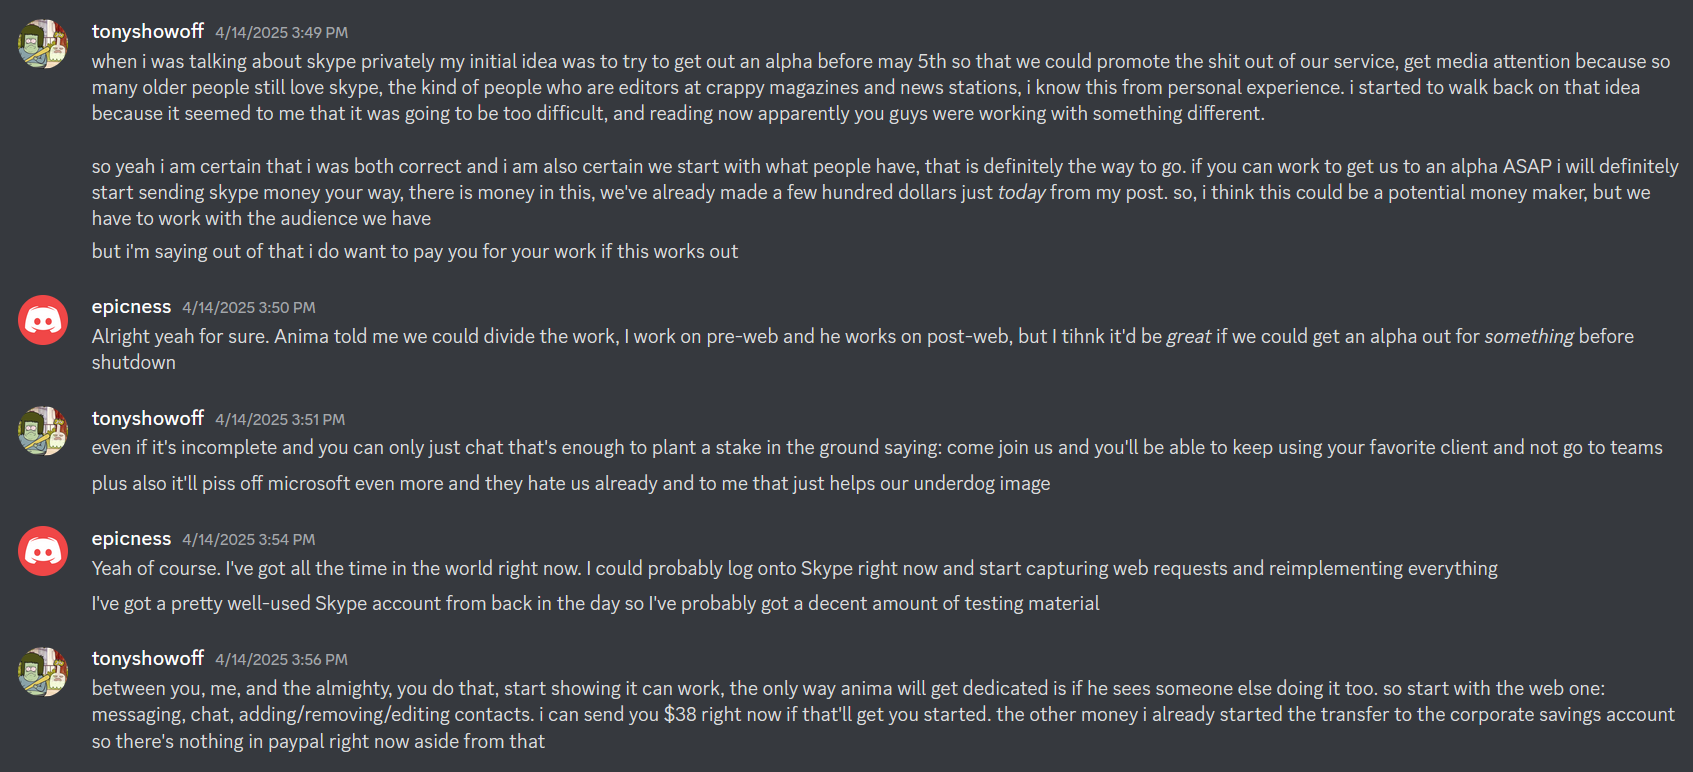Open tonyshowoff's profile from the 3:49 PM username
The height and width of the screenshot is (772, 1693).
pyautogui.click(x=148, y=32)
